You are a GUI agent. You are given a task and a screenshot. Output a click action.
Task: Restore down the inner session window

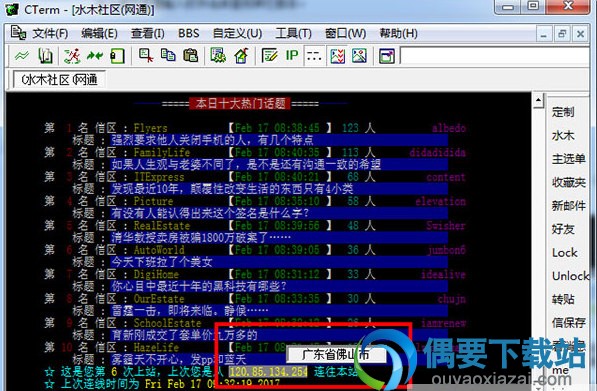click(562, 34)
